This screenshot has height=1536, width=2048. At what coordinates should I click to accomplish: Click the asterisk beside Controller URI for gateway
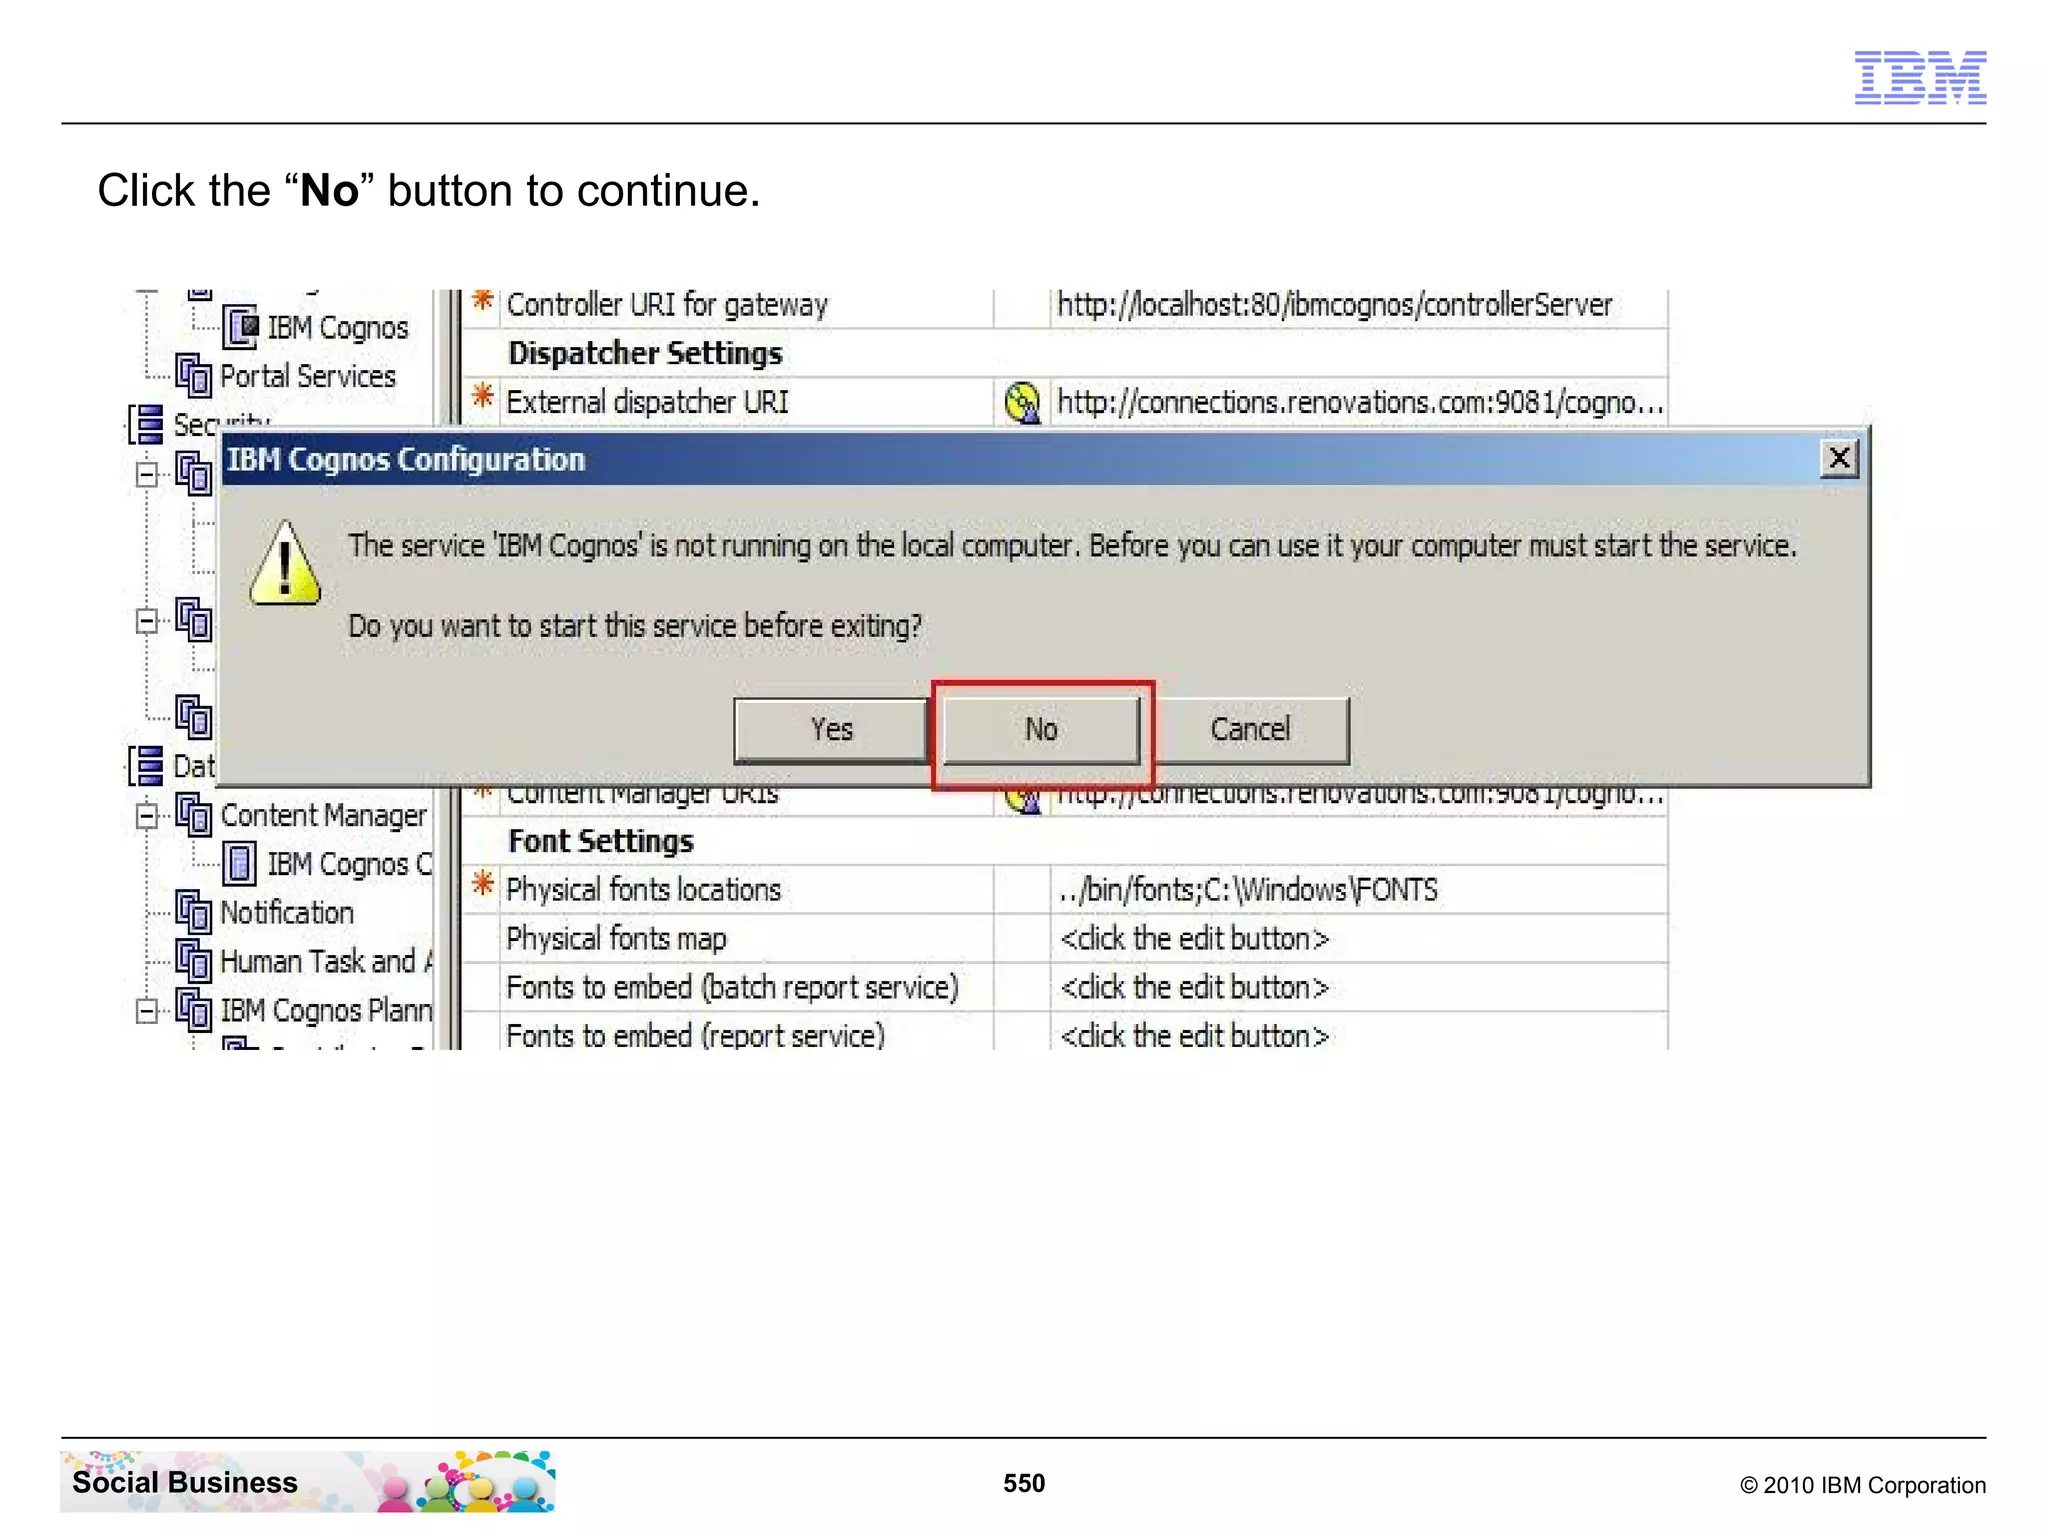[x=483, y=300]
